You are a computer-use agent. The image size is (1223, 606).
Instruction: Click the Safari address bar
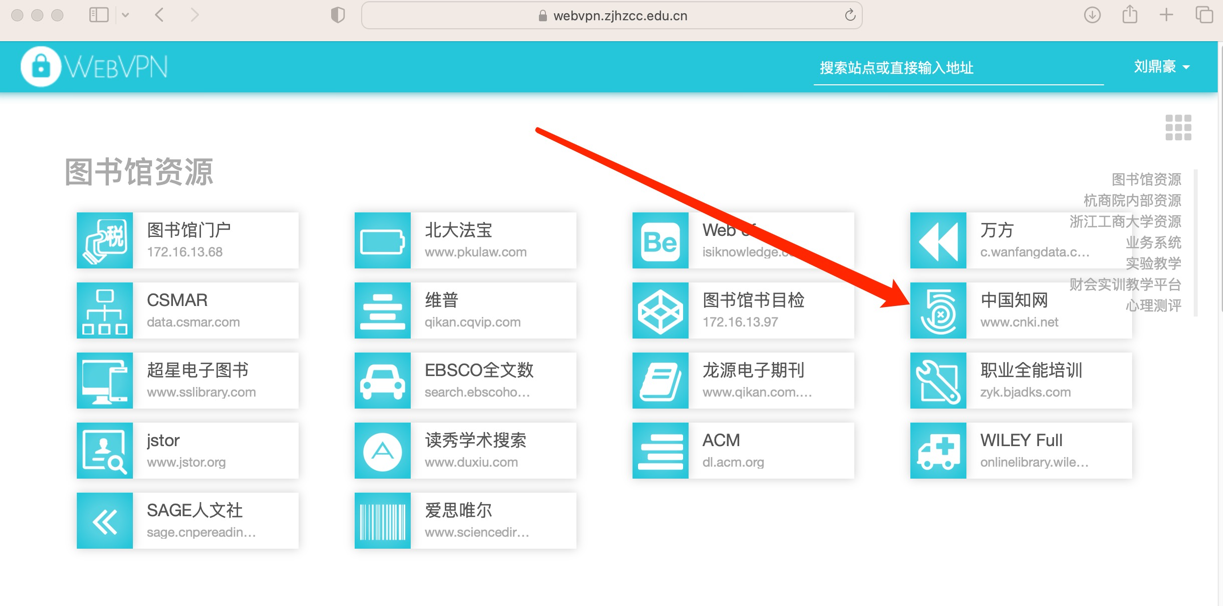(x=612, y=15)
